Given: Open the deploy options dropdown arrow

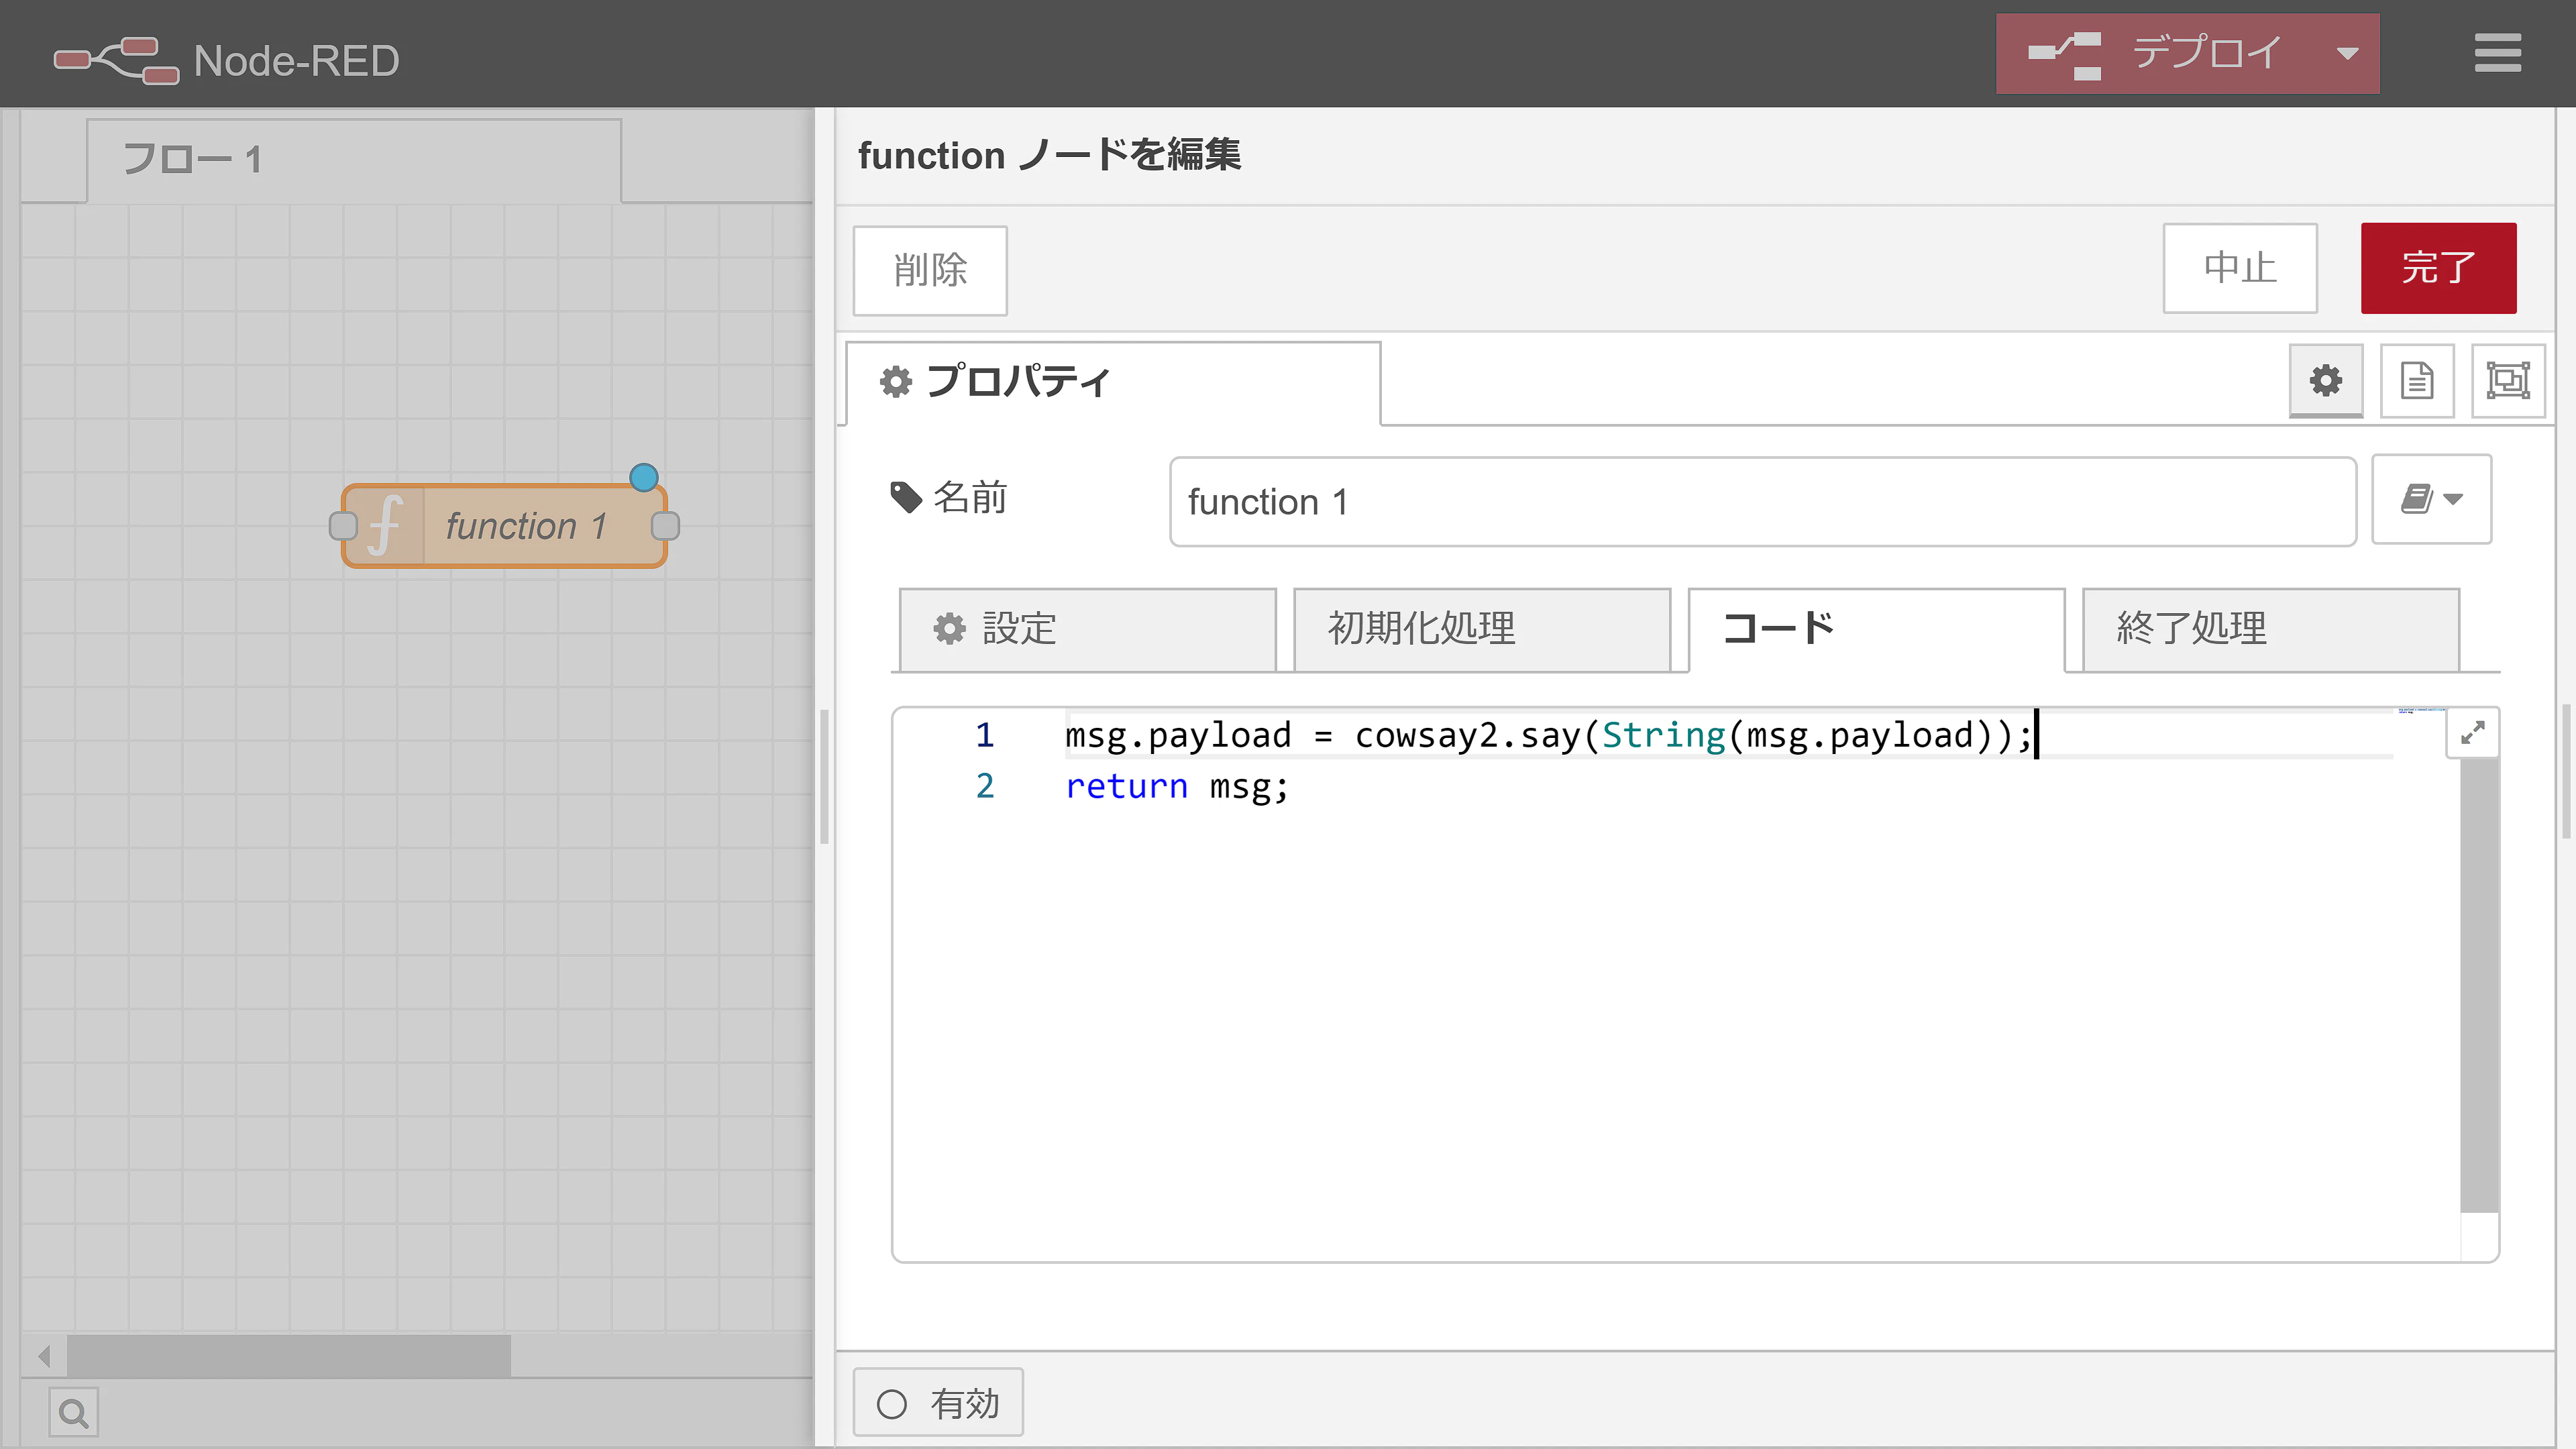Looking at the screenshot, I should (2348, 54).
